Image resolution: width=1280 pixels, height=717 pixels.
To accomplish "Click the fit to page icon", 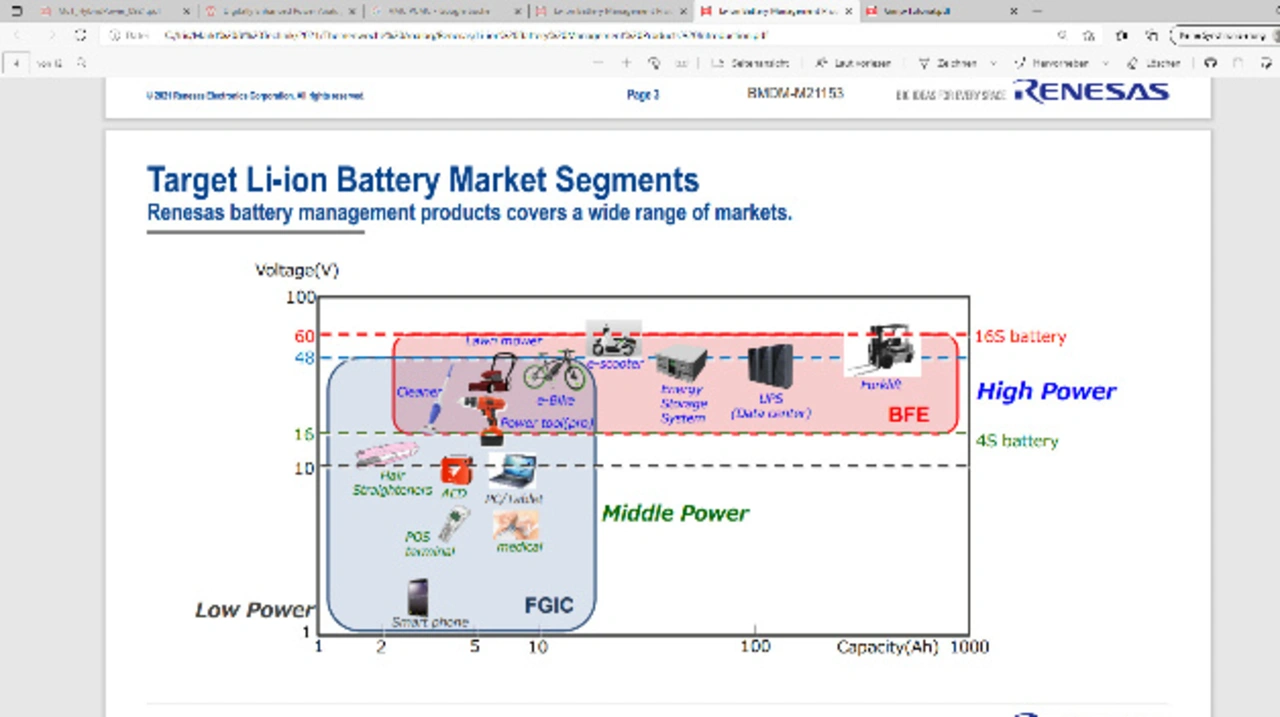I will coord(682,63).
